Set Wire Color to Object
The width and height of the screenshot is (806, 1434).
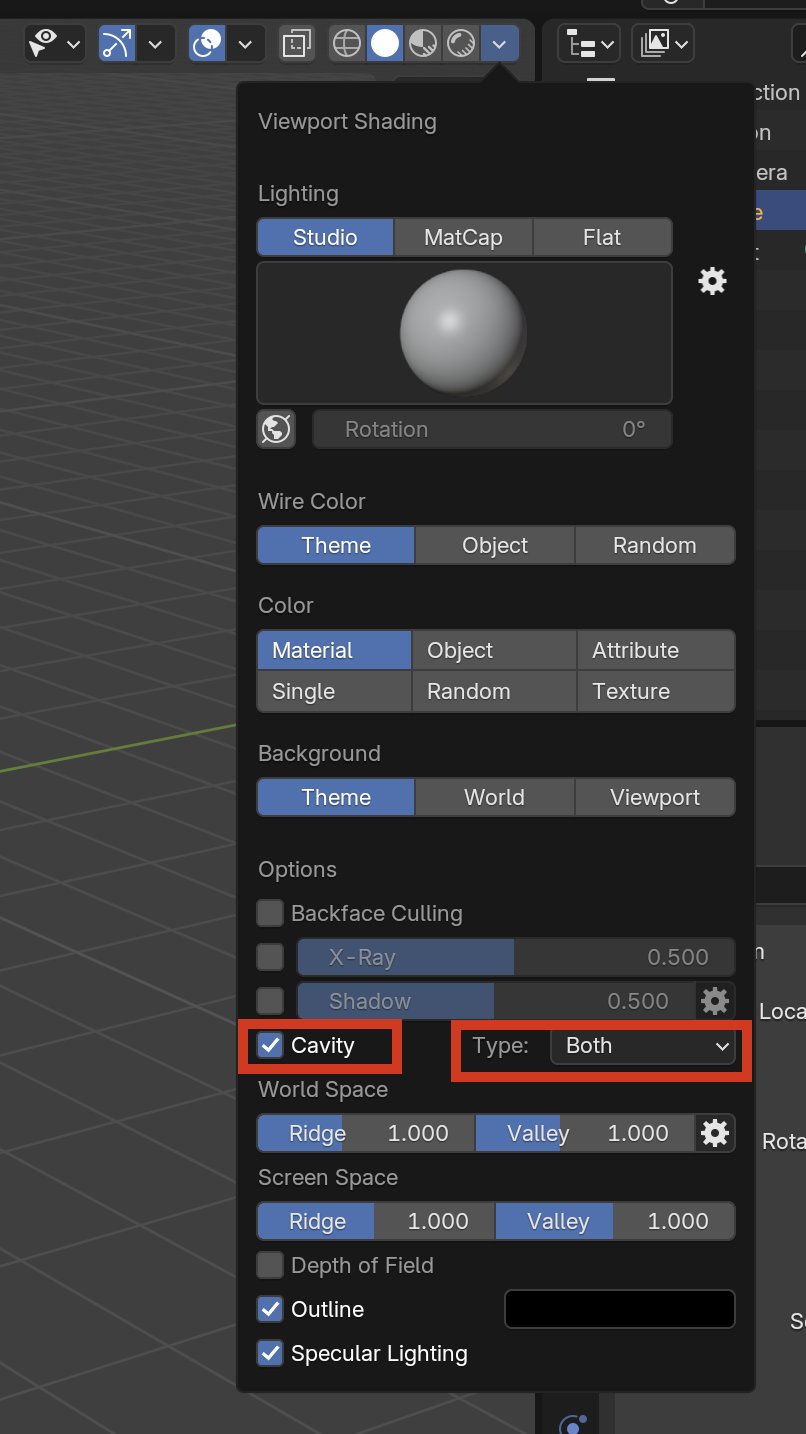[495, 545]
